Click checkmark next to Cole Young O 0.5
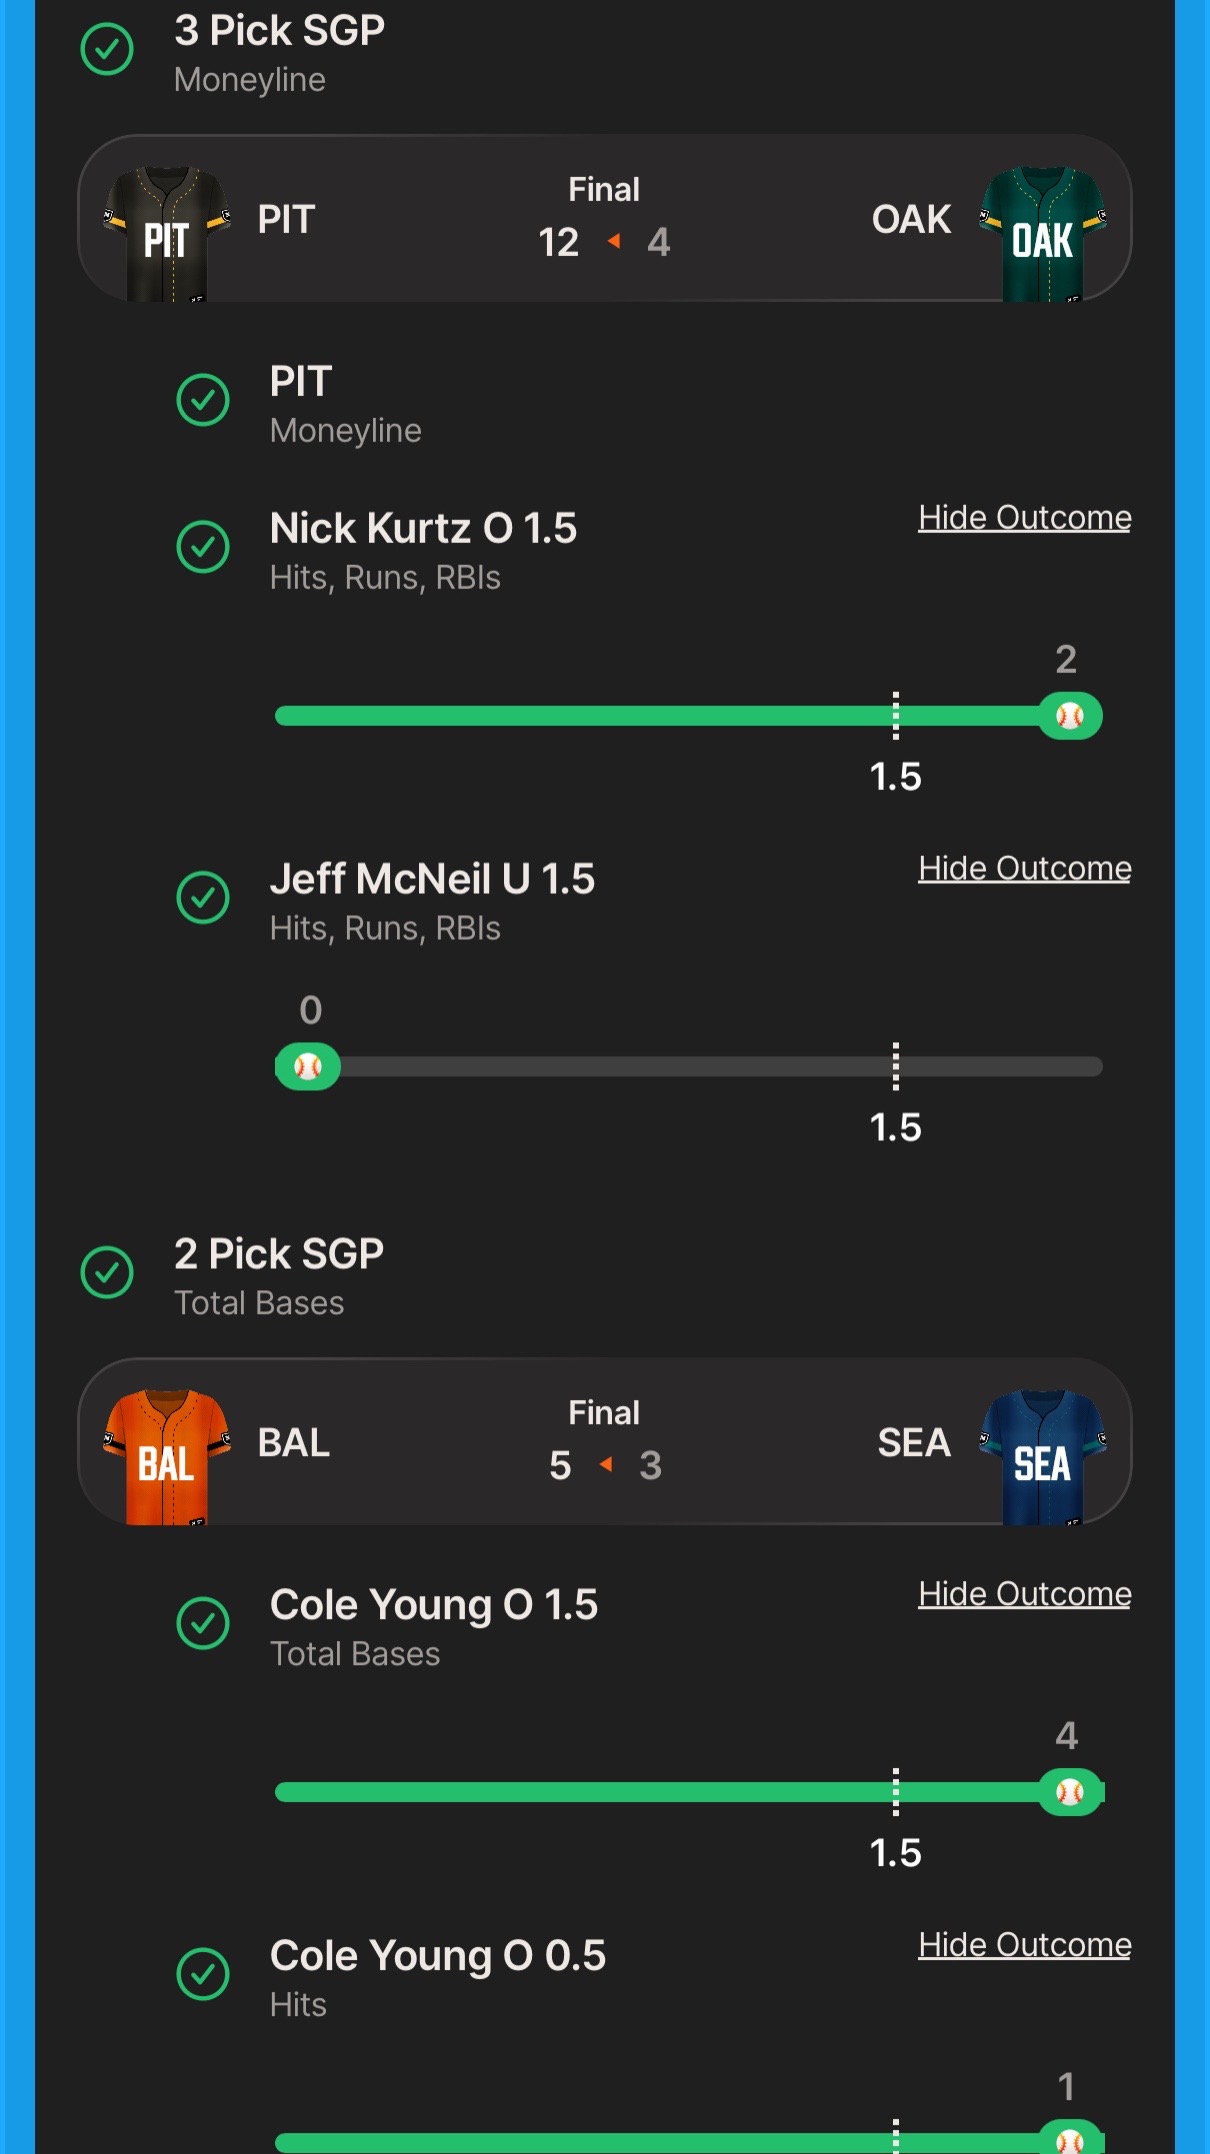The width and height of the screenshot is (1210, 2154). point(203,1974)
